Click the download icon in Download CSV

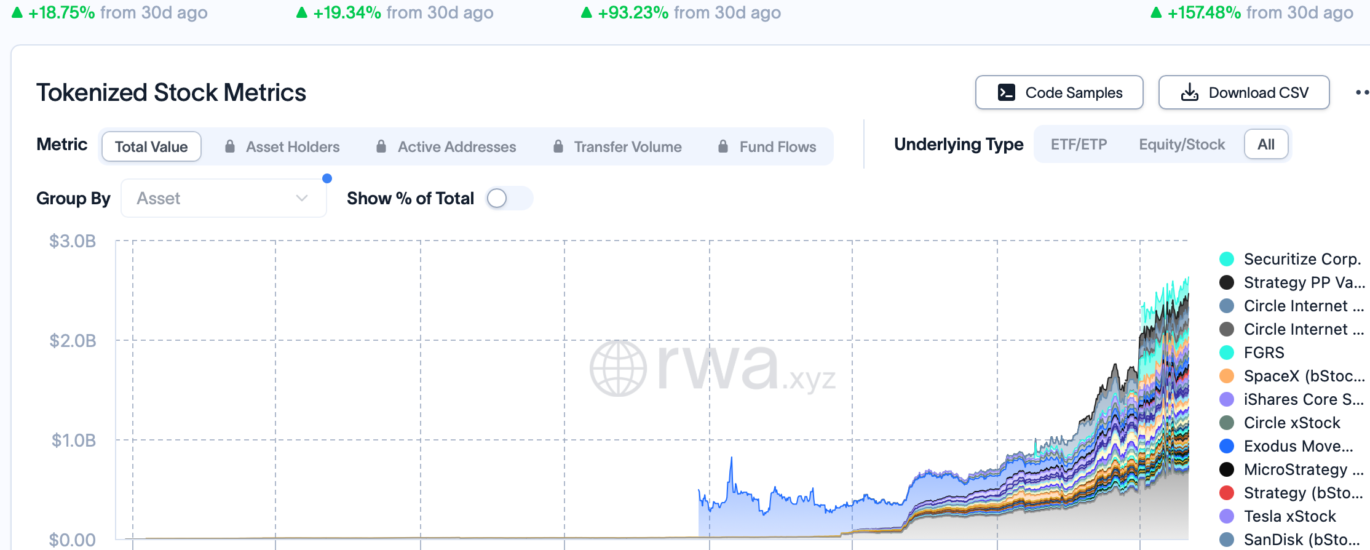click(x=1190, y=93)
